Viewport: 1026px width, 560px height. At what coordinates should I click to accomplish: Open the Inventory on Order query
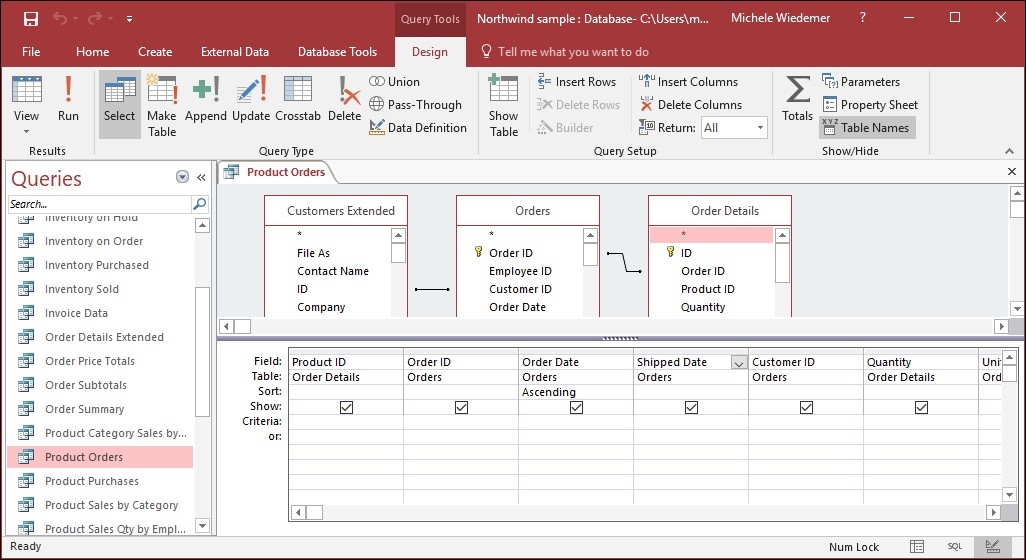[x=94, y=241]
